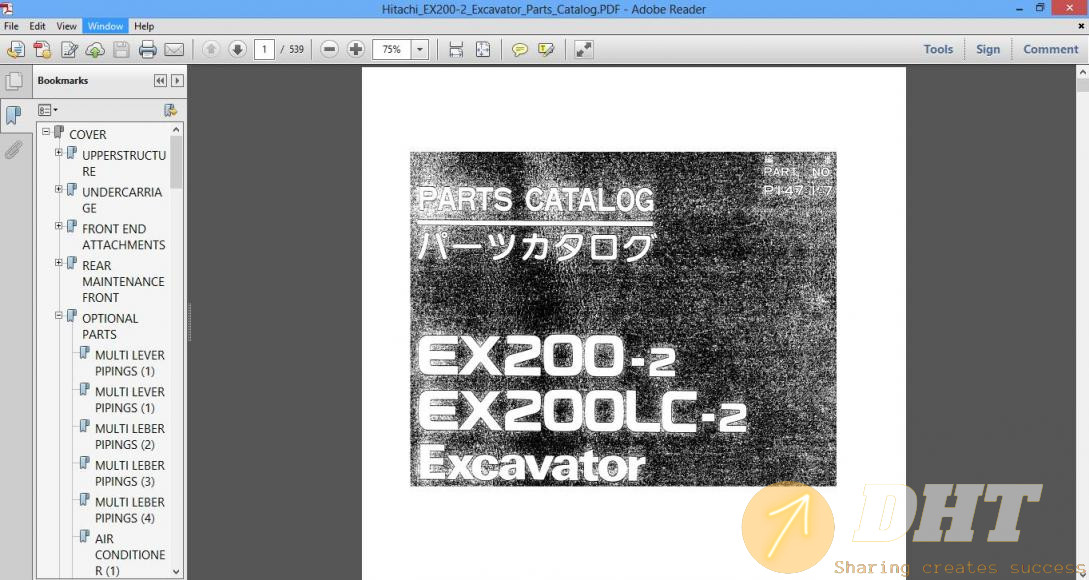Click the scrolling page view icon
1089x580 pixels.
click(x=456, y=49)
